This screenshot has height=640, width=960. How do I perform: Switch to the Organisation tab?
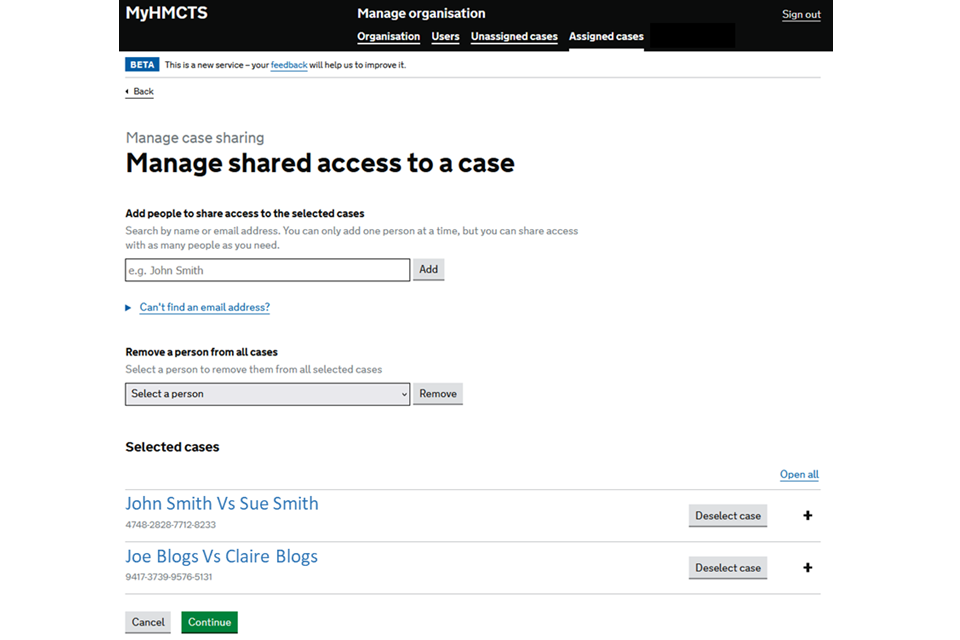tap(388, 37)
